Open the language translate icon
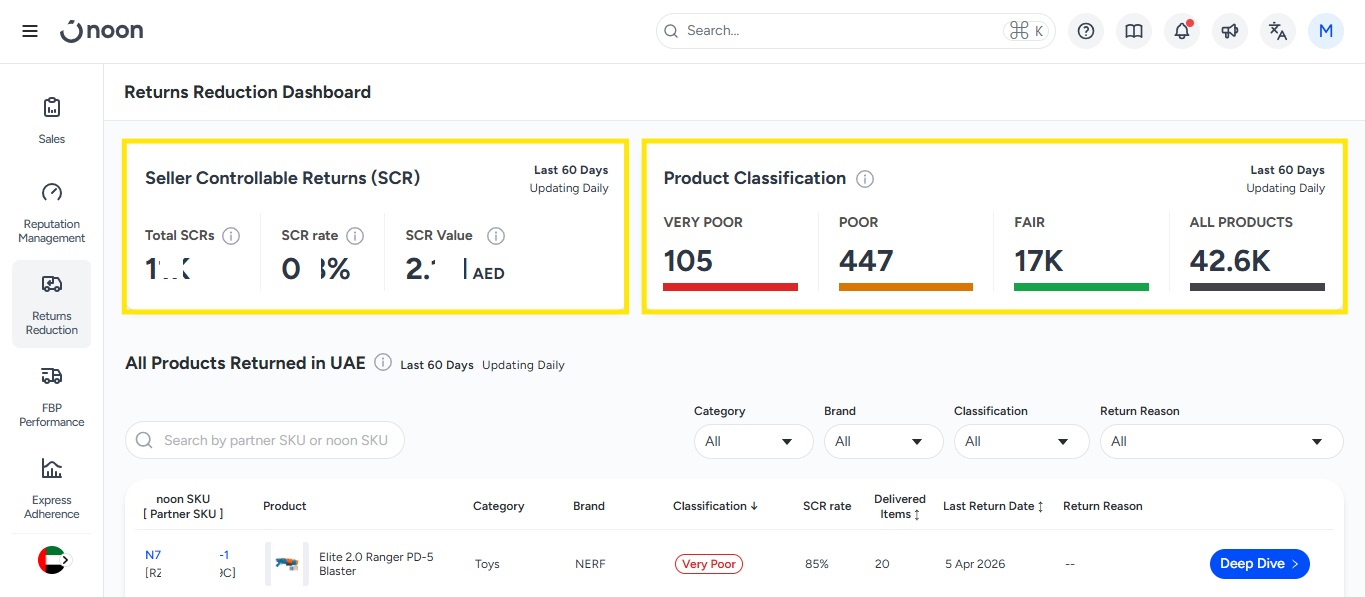This screenshot has height=597, width=1365. pyautogui.click(x=1278, y=31)
